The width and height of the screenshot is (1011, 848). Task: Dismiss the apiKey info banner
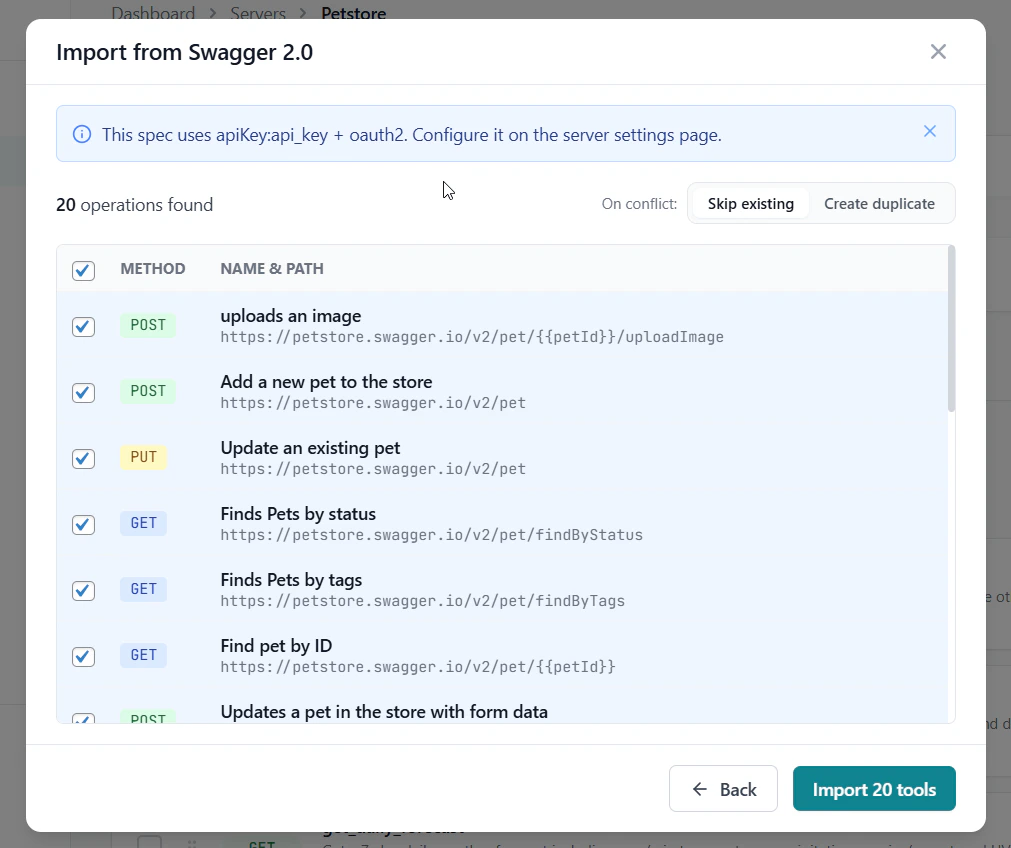929,132
